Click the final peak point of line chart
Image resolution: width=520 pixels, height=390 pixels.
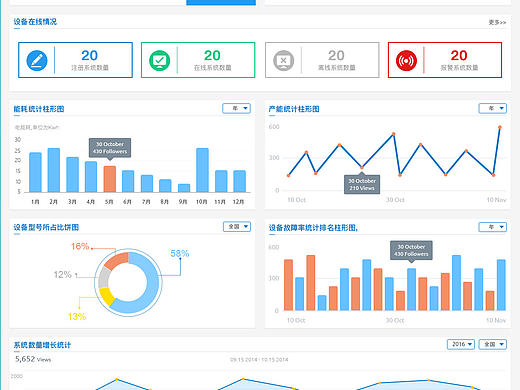coord(500,127)
